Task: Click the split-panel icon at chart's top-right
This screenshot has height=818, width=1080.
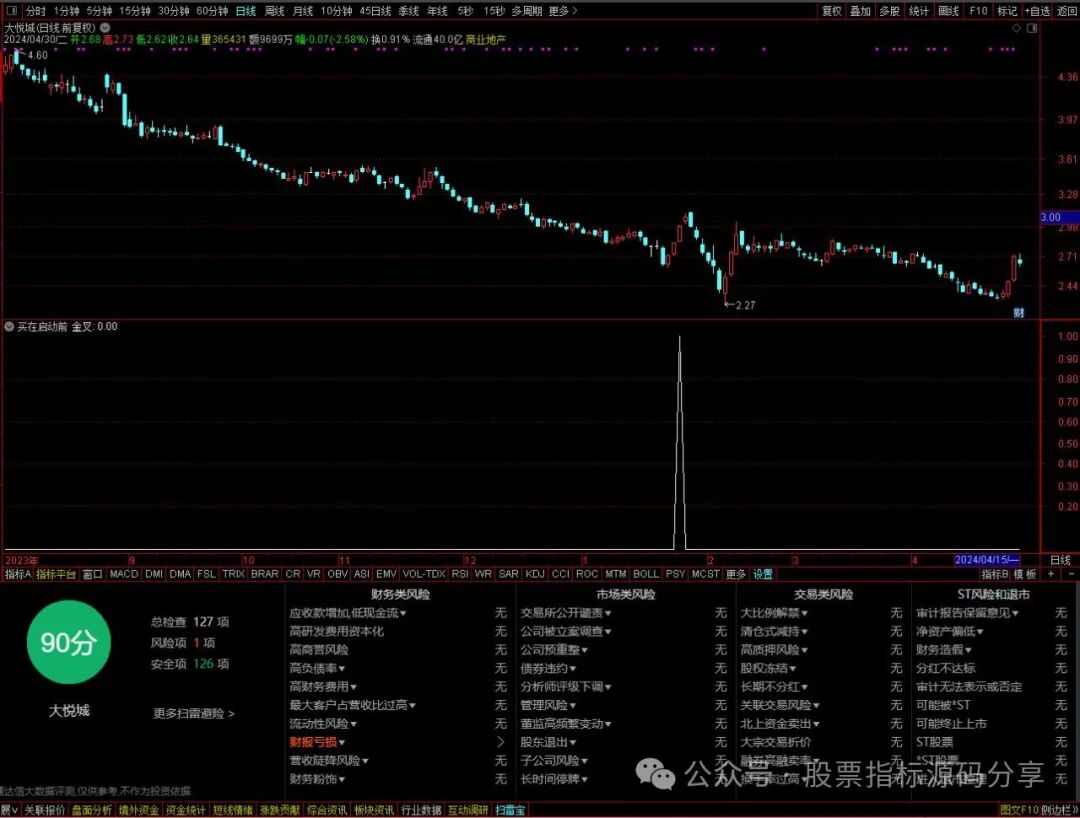Action: [x=1032, y=28]
